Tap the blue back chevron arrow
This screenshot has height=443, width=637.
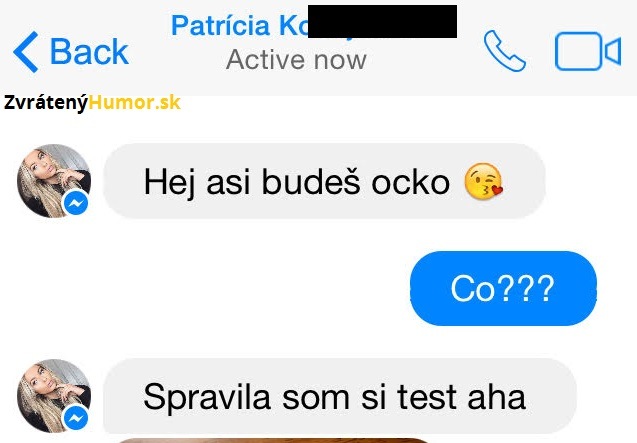pos(26,52)
